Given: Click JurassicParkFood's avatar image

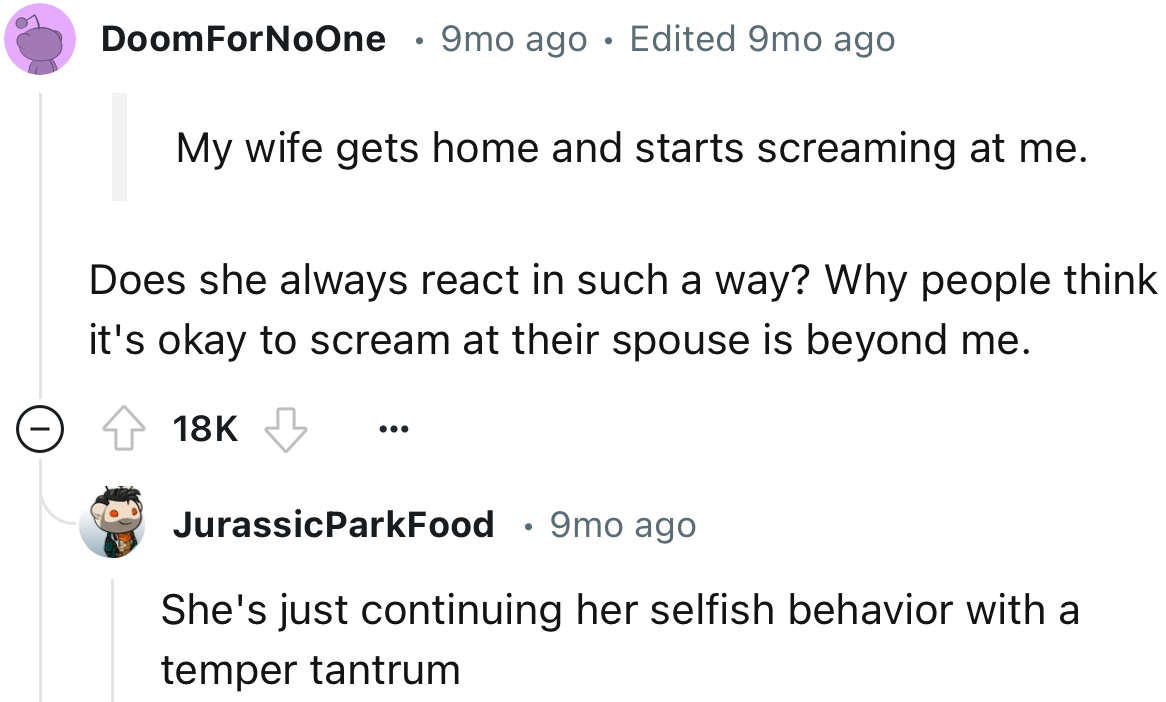Looking at the screenshot, I should tap(113, 525).
